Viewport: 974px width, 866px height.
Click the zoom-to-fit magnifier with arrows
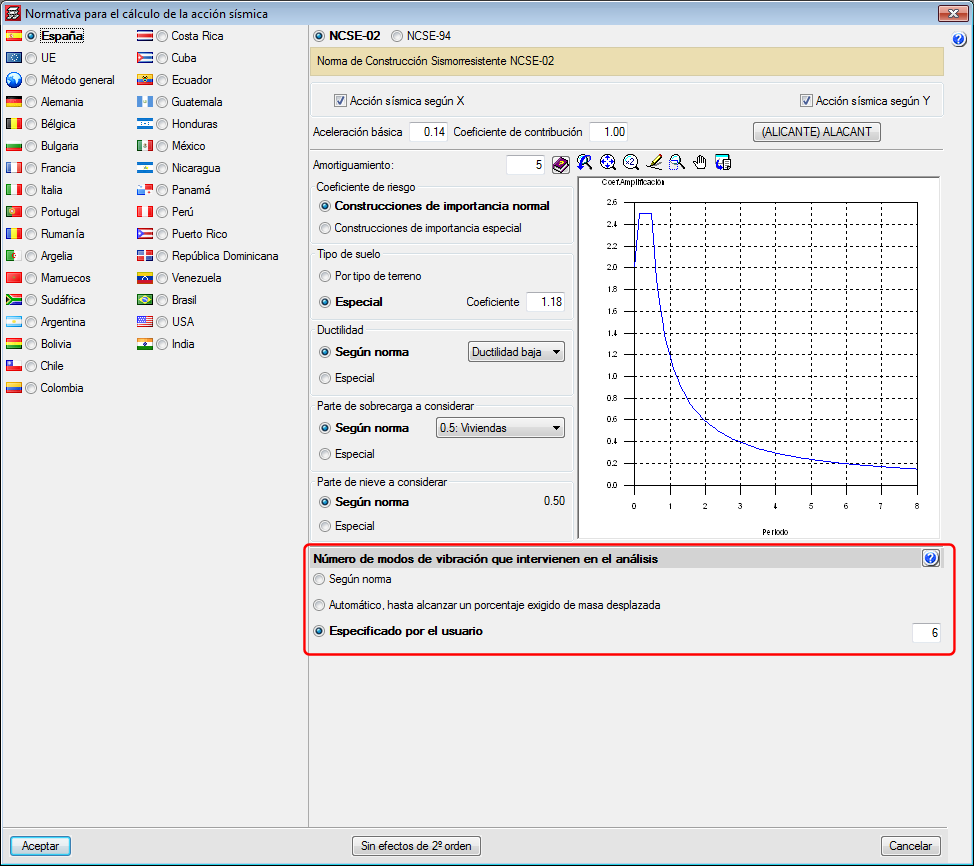(x=608, y=163)
